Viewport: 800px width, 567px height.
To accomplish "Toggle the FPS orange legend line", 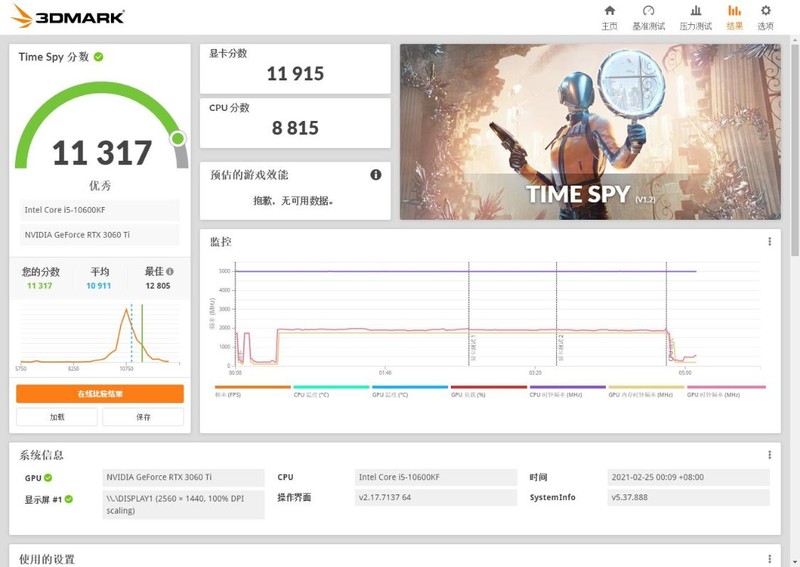I will pyautogui.click(x=253, y=387).
